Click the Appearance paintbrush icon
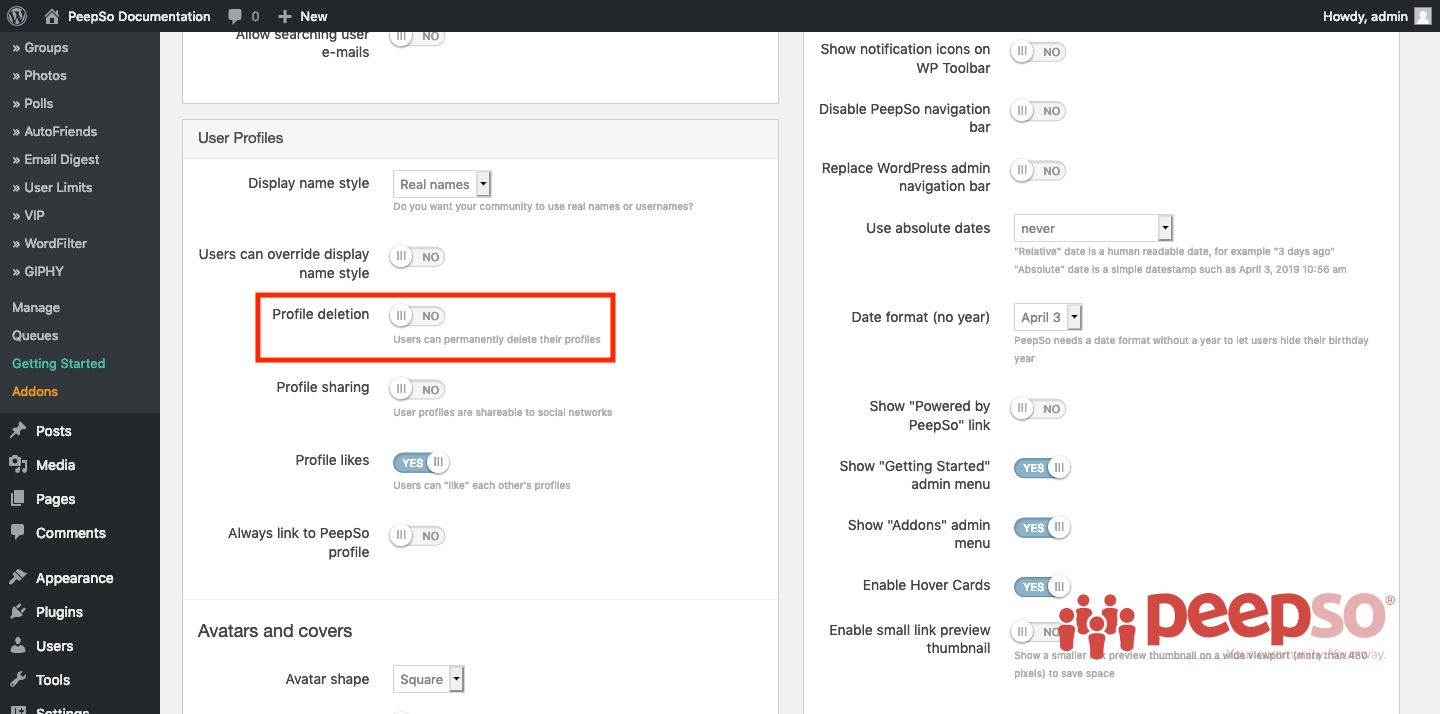Screen dimensions: 1440x714 click(18, 578)
